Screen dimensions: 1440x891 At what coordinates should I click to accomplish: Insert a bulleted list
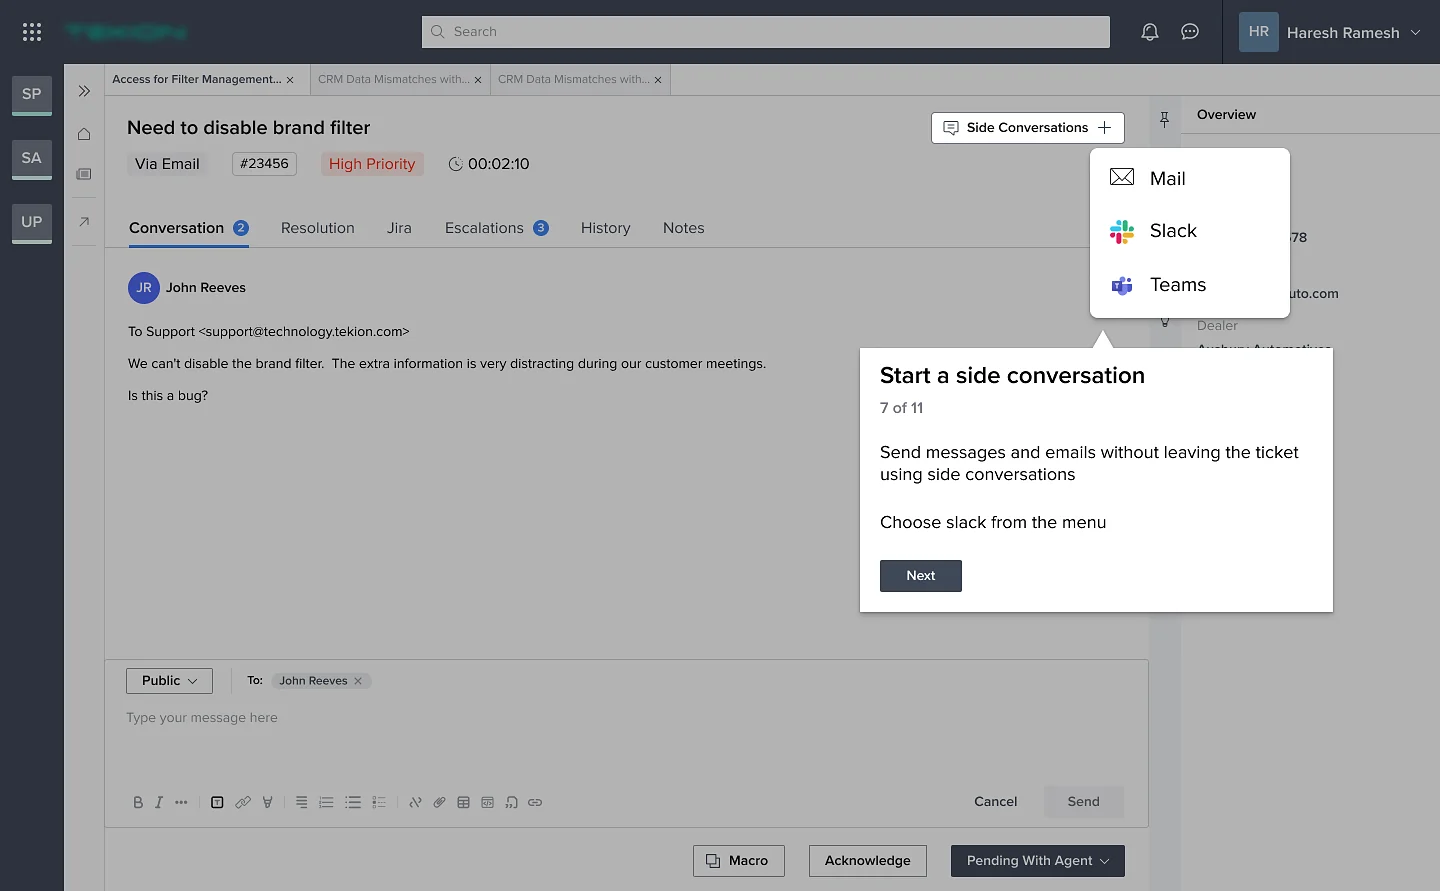pos(353,802)
